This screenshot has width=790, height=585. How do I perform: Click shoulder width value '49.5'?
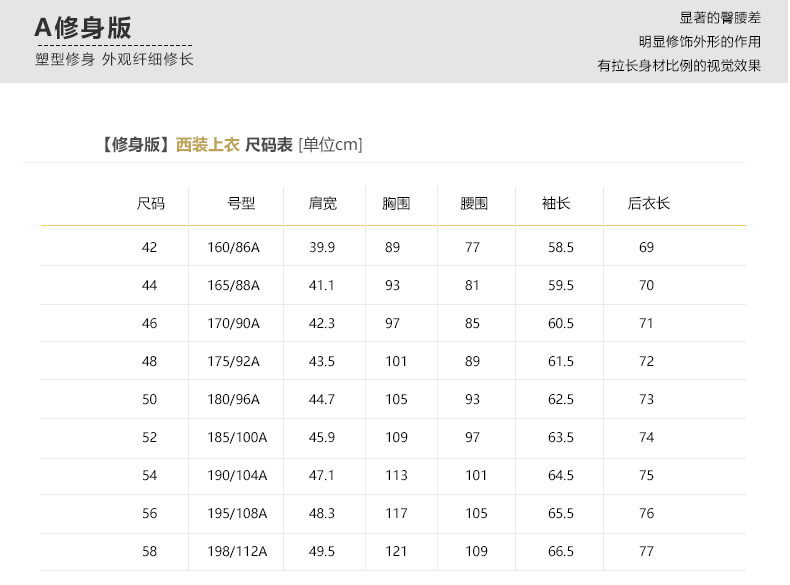tap(322, 551)
